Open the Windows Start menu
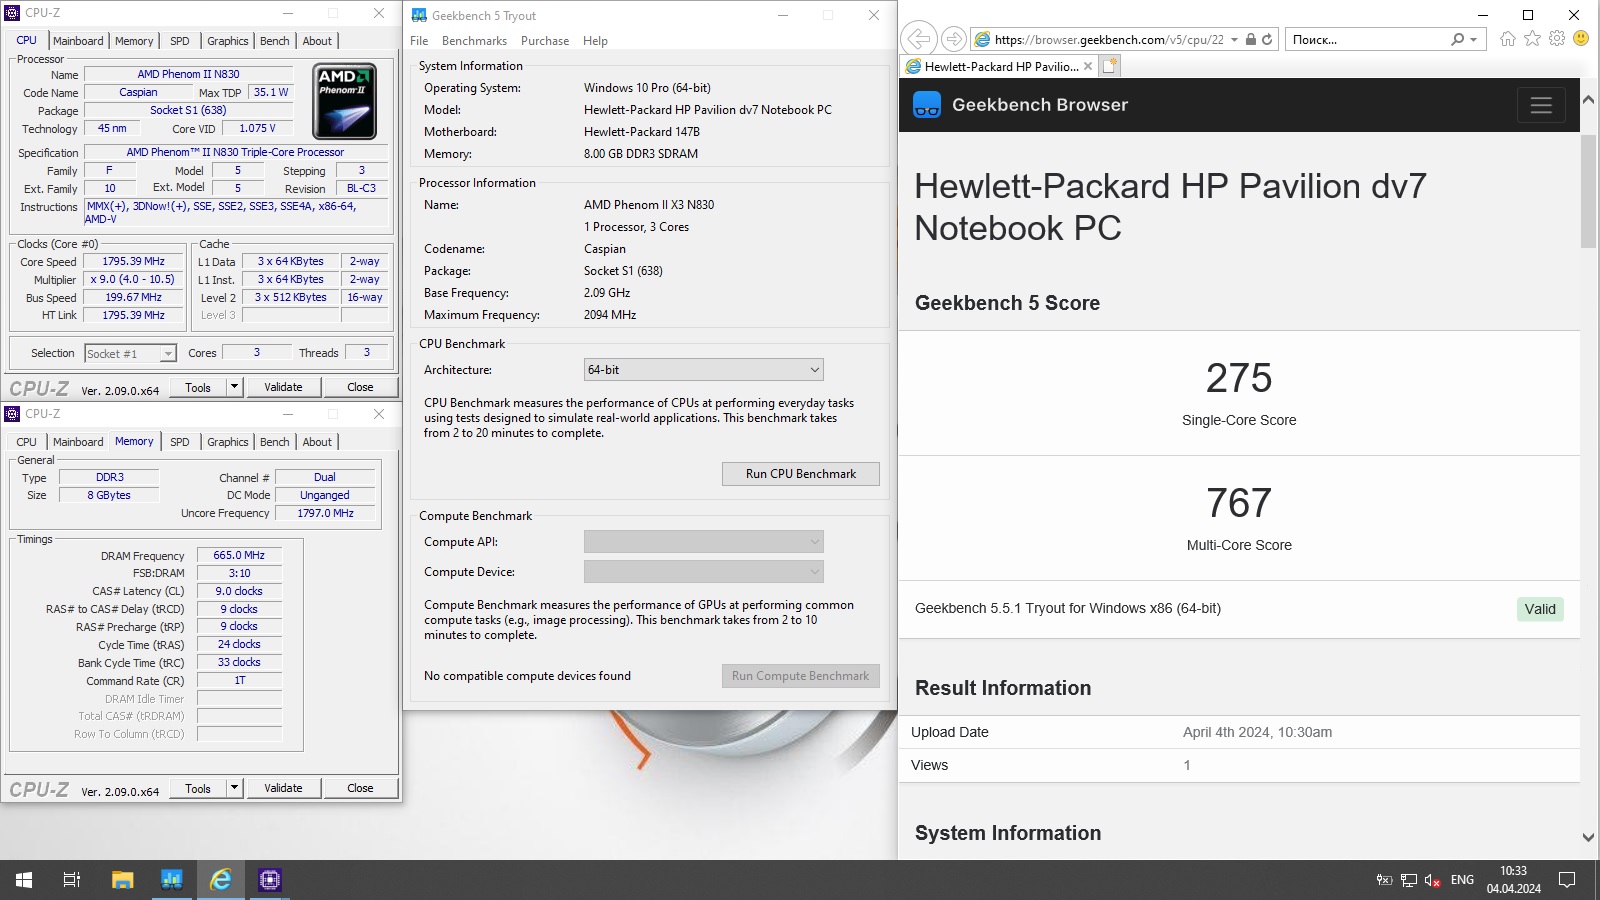1600x900 pixels. coord(24,880)
